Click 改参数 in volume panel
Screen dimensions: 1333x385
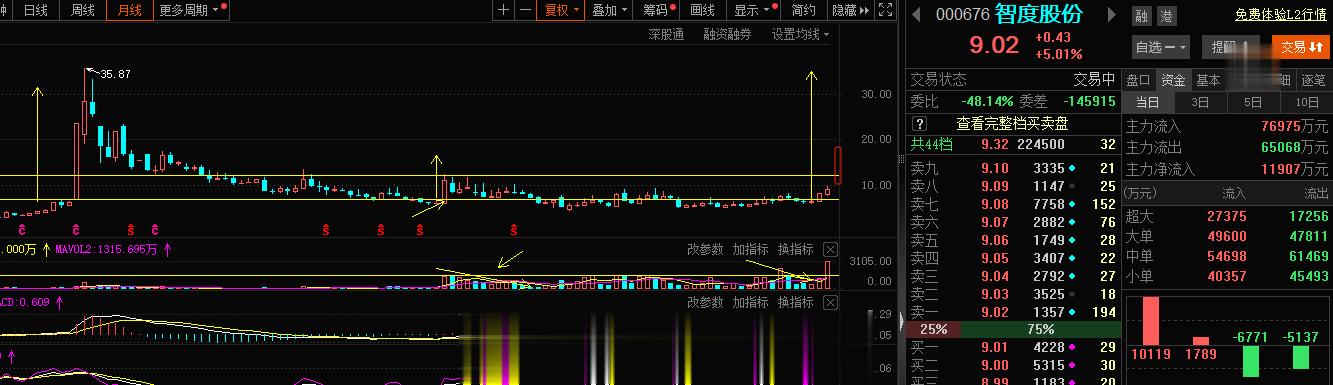(x=706, y=249)
